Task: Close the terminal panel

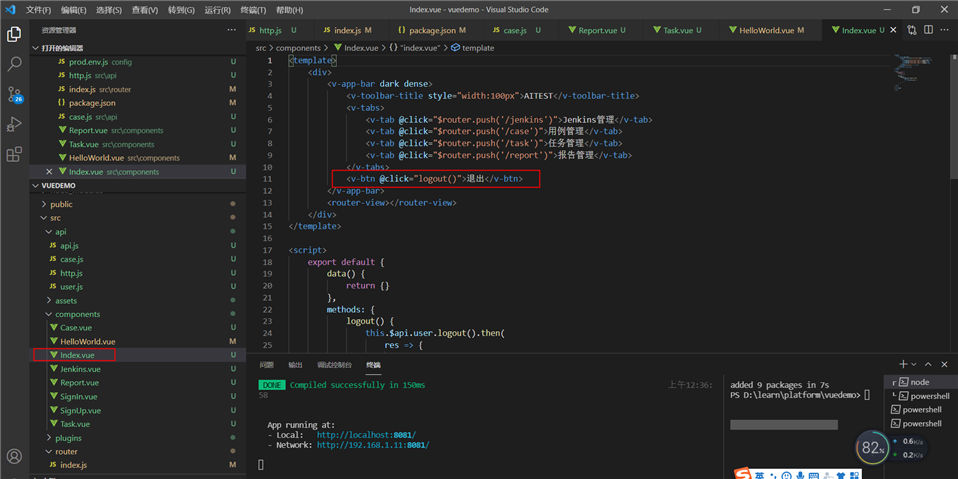Action: click(x=946, y=364)
